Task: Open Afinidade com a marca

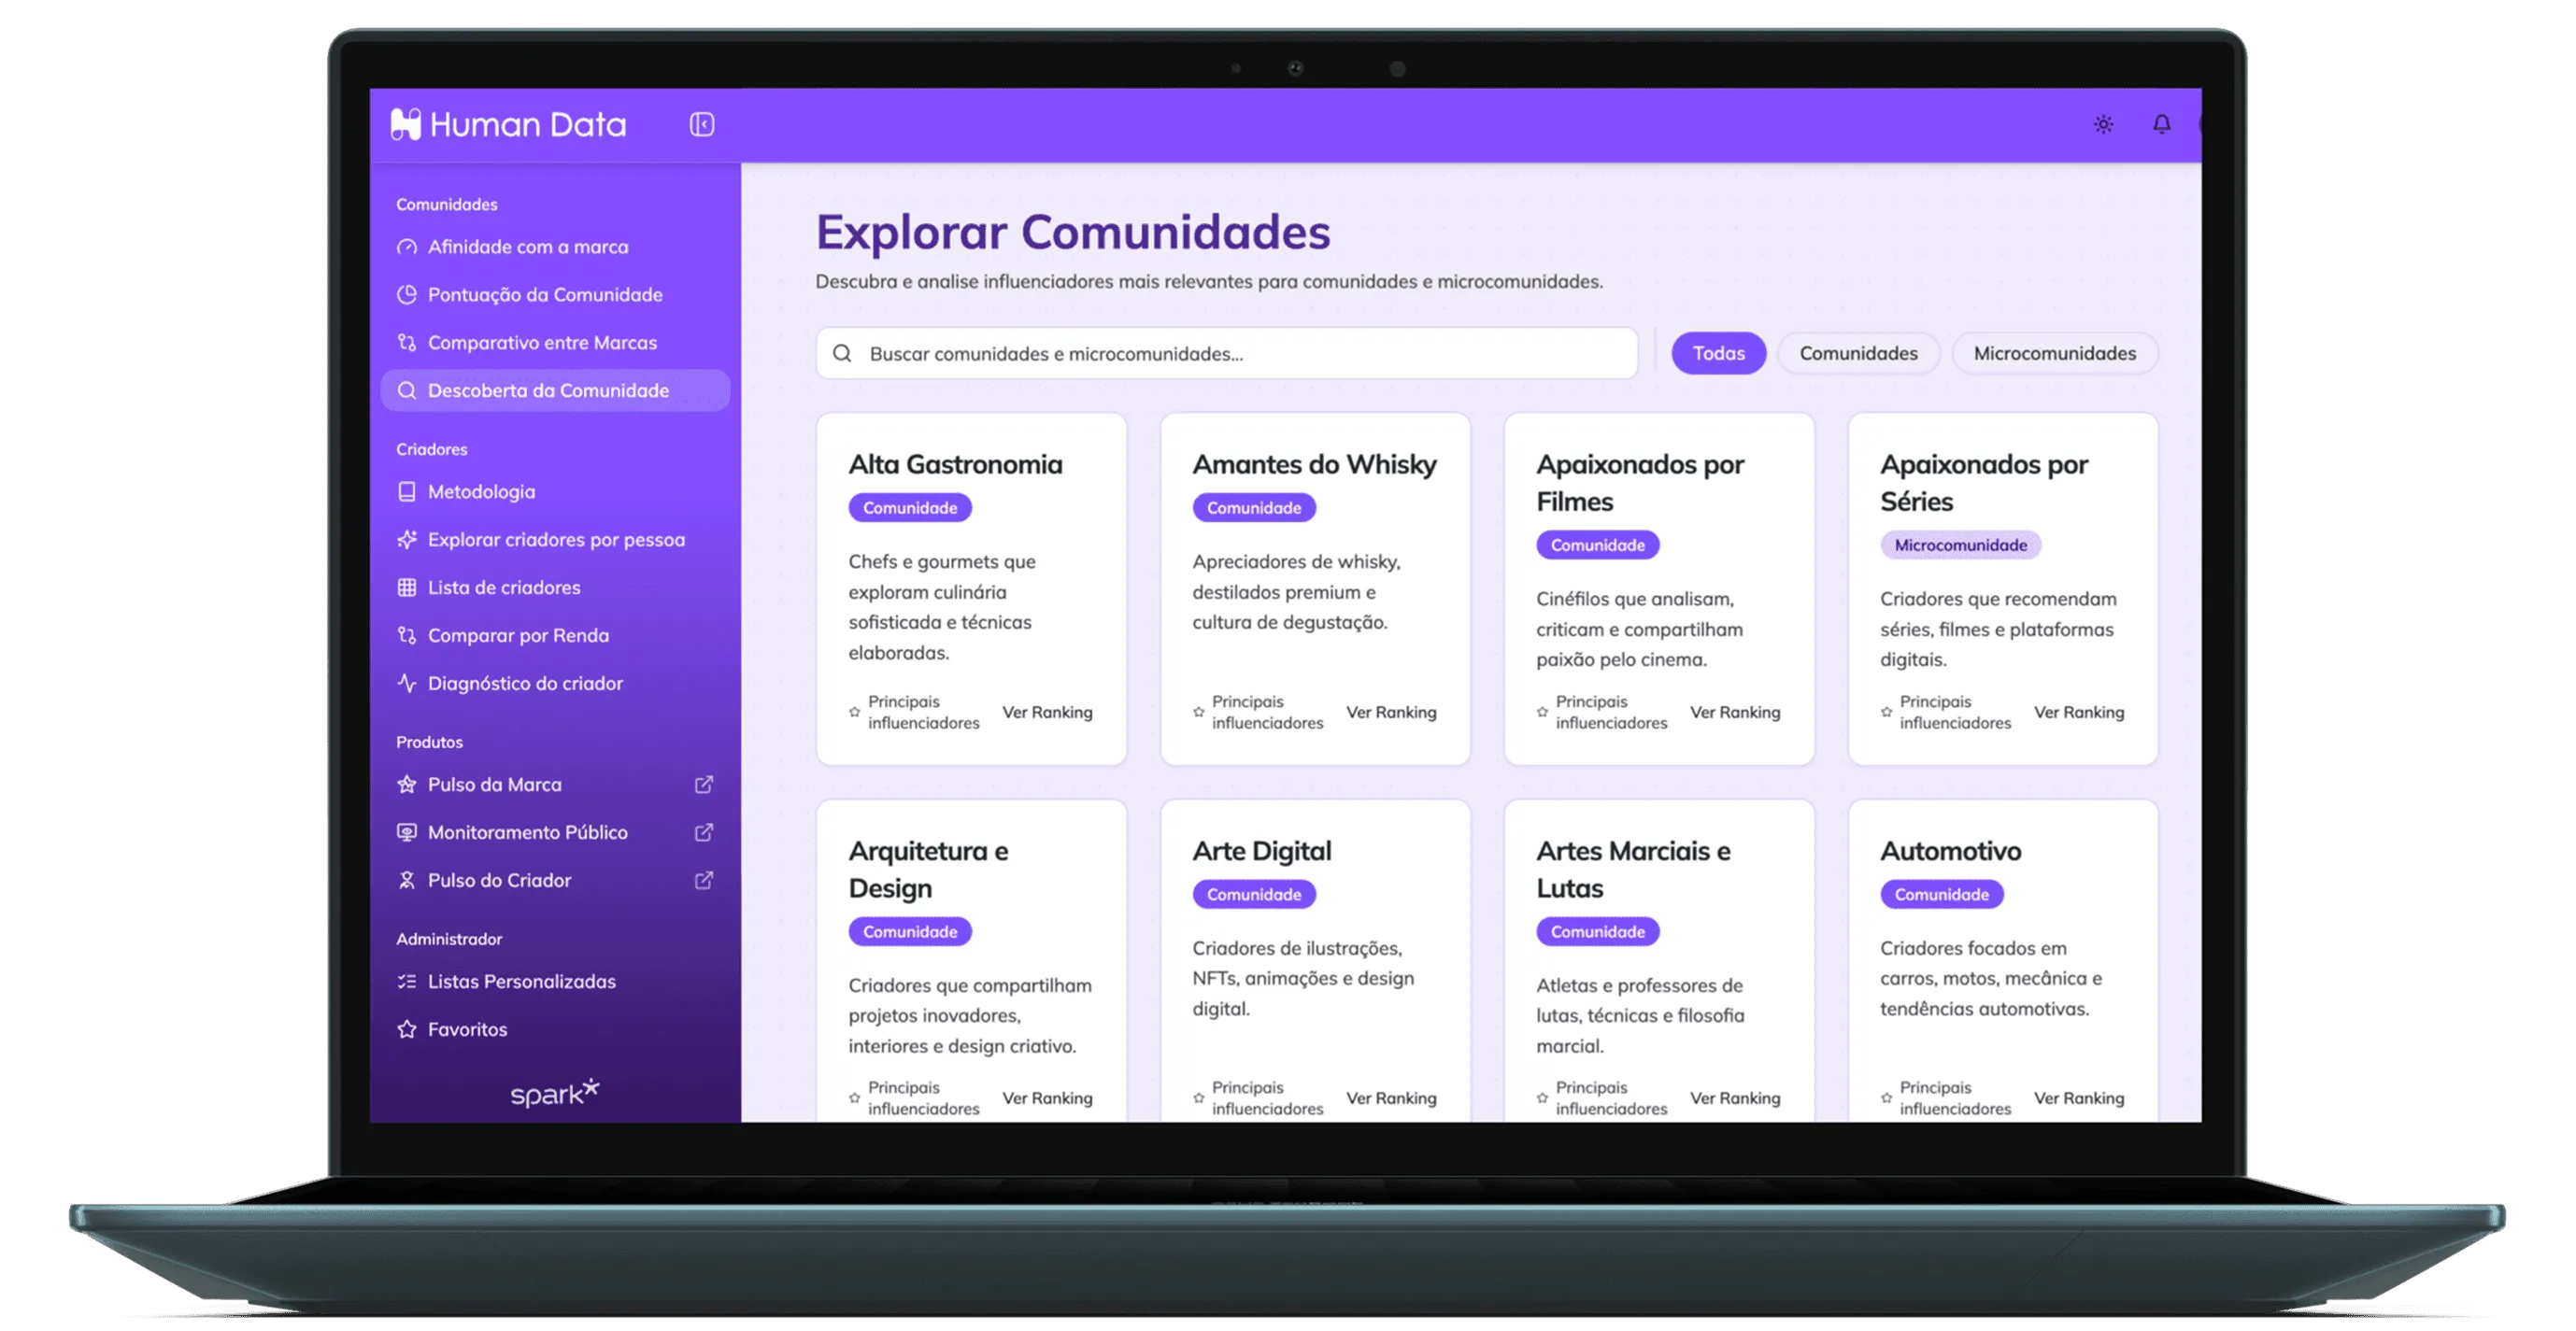Action: (527, 247)
